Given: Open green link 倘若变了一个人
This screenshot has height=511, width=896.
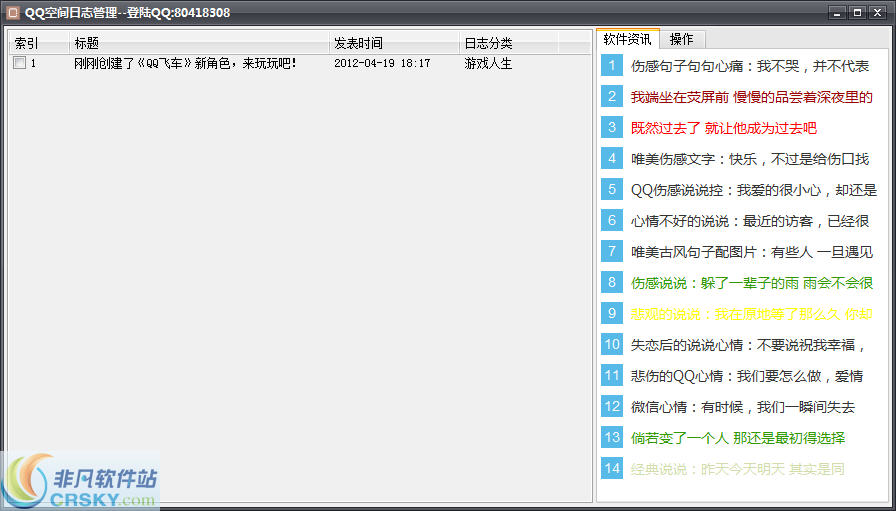Looking at the screenshot, I should pos(738,438).
